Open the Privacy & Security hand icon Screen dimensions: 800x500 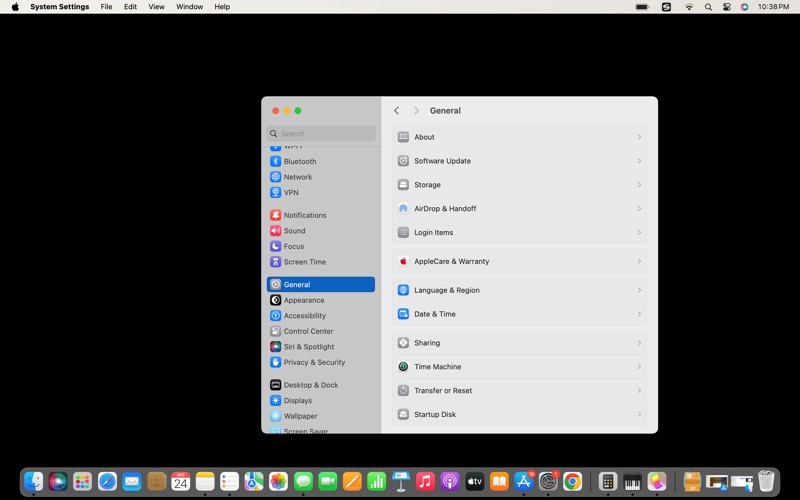(x=275, y=362)
